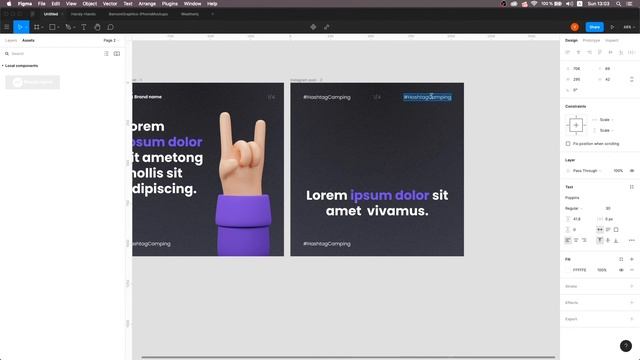This screenshot has height=360, width=640.
Task: Open the File menu
Action: (42, 4)
